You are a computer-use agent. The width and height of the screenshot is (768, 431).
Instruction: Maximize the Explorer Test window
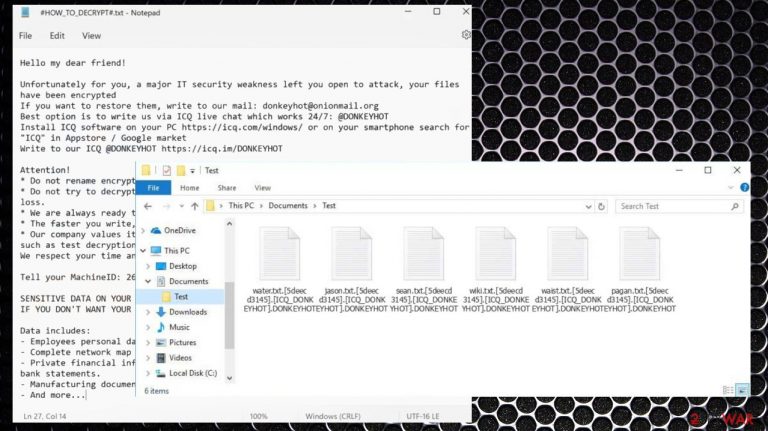coord(708,170)
